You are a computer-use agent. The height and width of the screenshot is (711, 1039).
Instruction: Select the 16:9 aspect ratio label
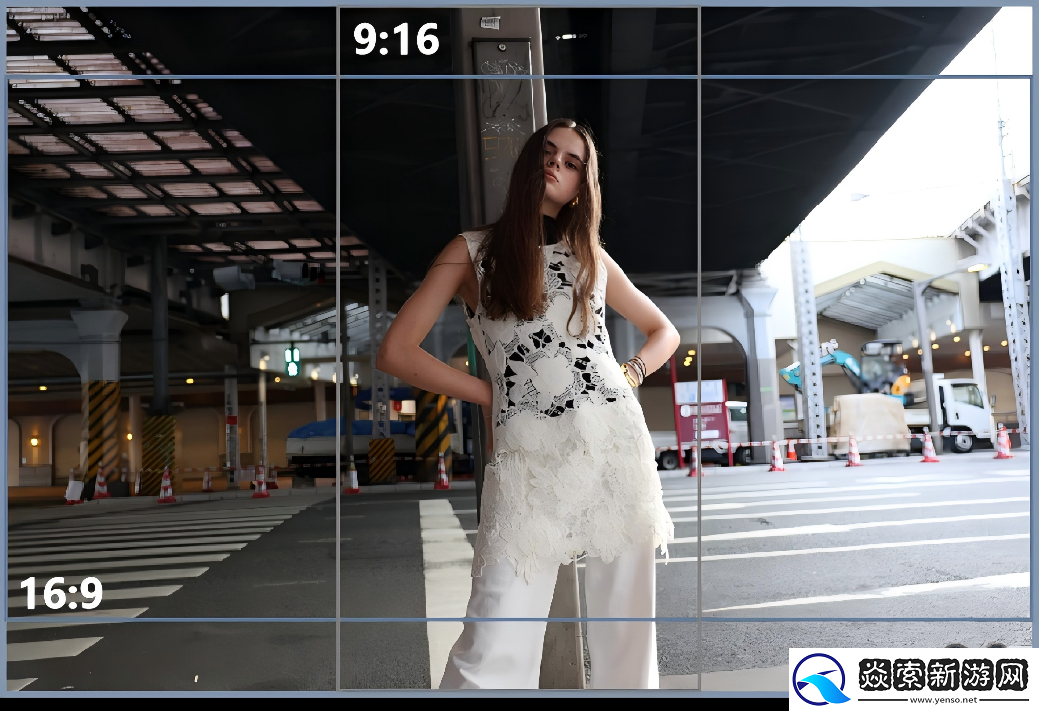[61, 593]
